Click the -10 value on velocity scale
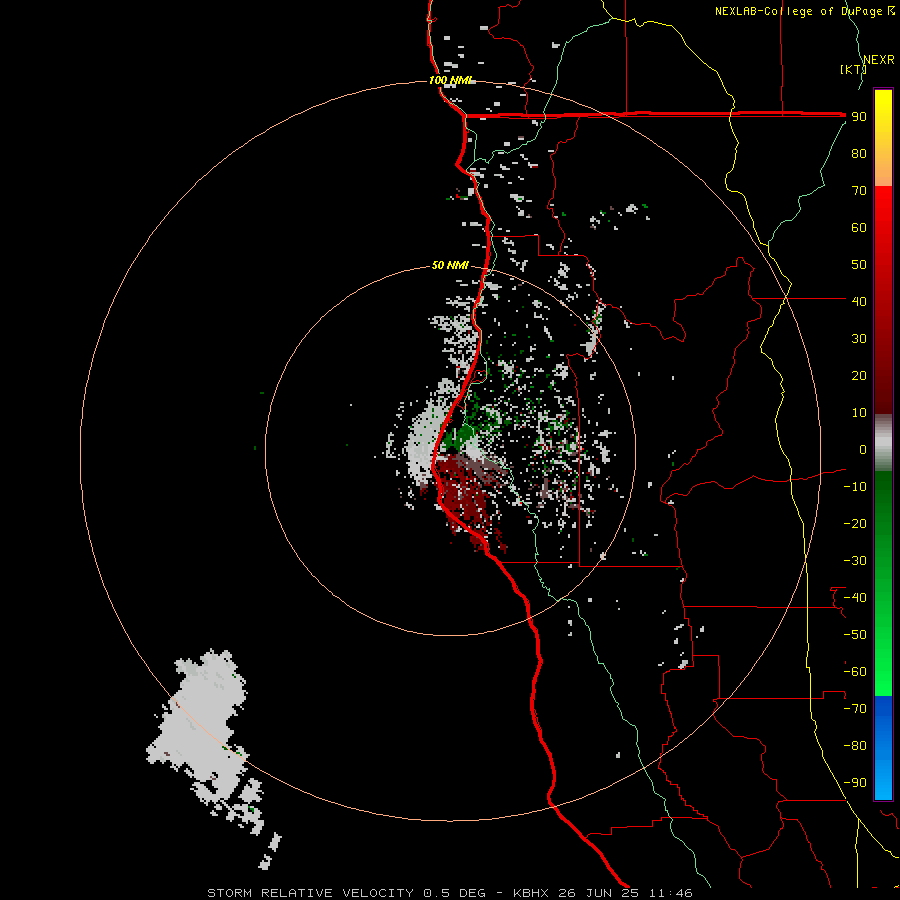This screenshot has height=900, width=900. coord(855,487)
